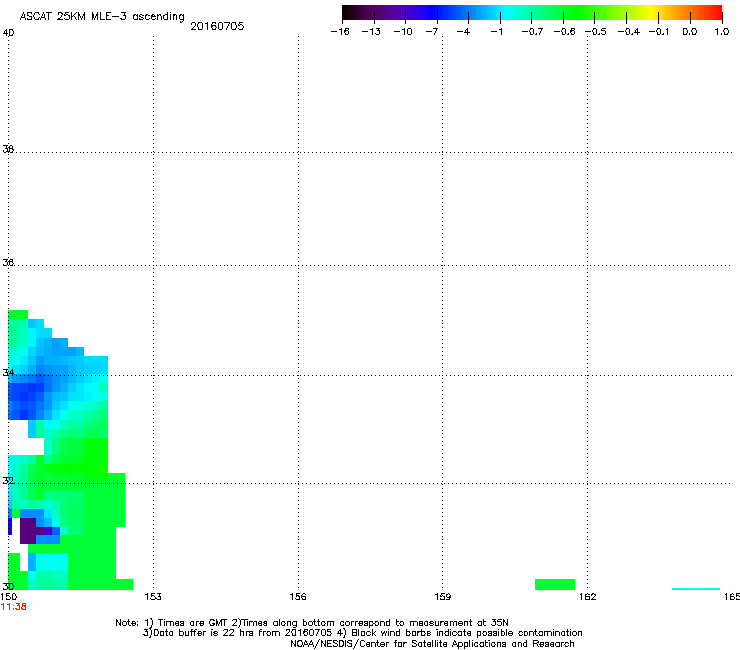The image size is (740, 650).
Task: Click the latitude label 36
Action: 8,262
